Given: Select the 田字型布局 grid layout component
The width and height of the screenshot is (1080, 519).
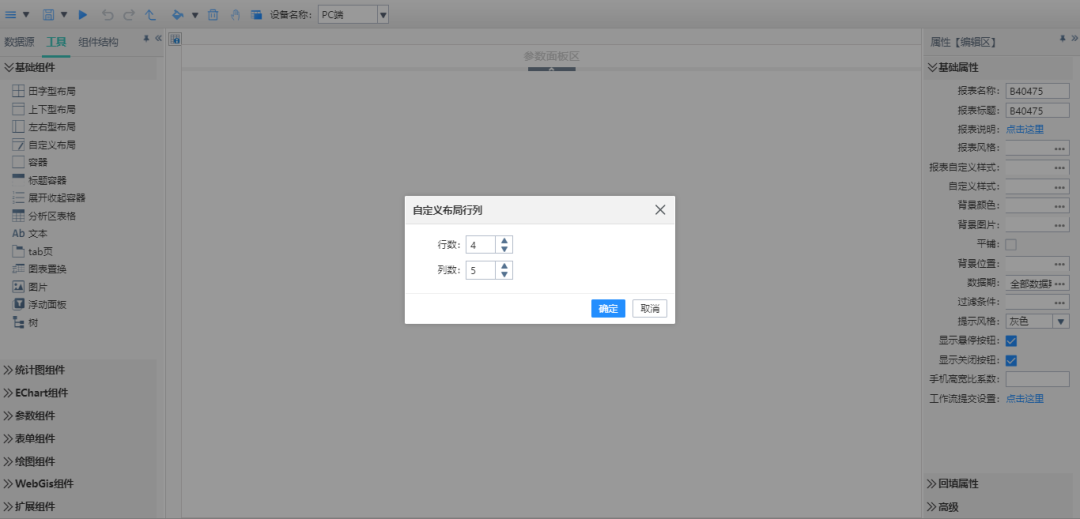Looking at the screenshot, I should (x=44, y=91).
